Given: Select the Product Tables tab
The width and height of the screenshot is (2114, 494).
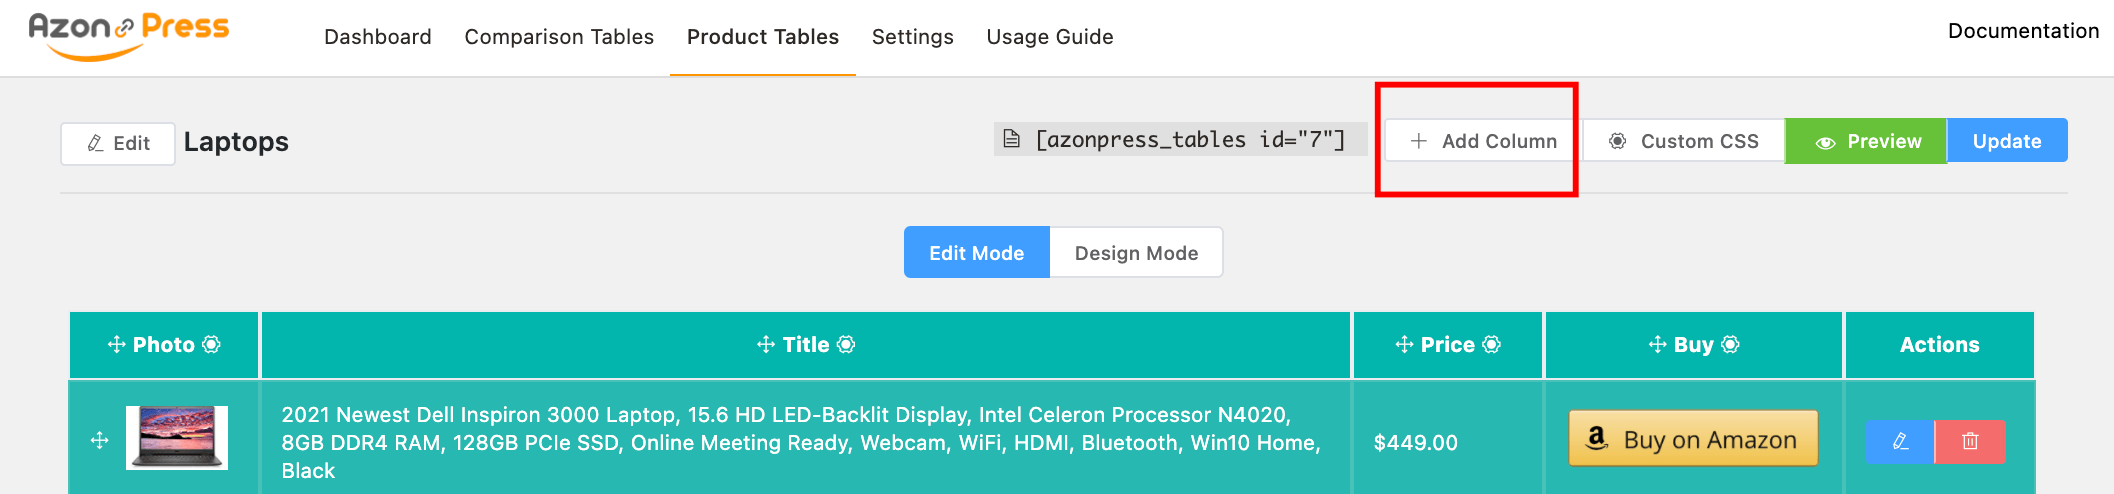Looking at the screenshot, I should point(763,37).
